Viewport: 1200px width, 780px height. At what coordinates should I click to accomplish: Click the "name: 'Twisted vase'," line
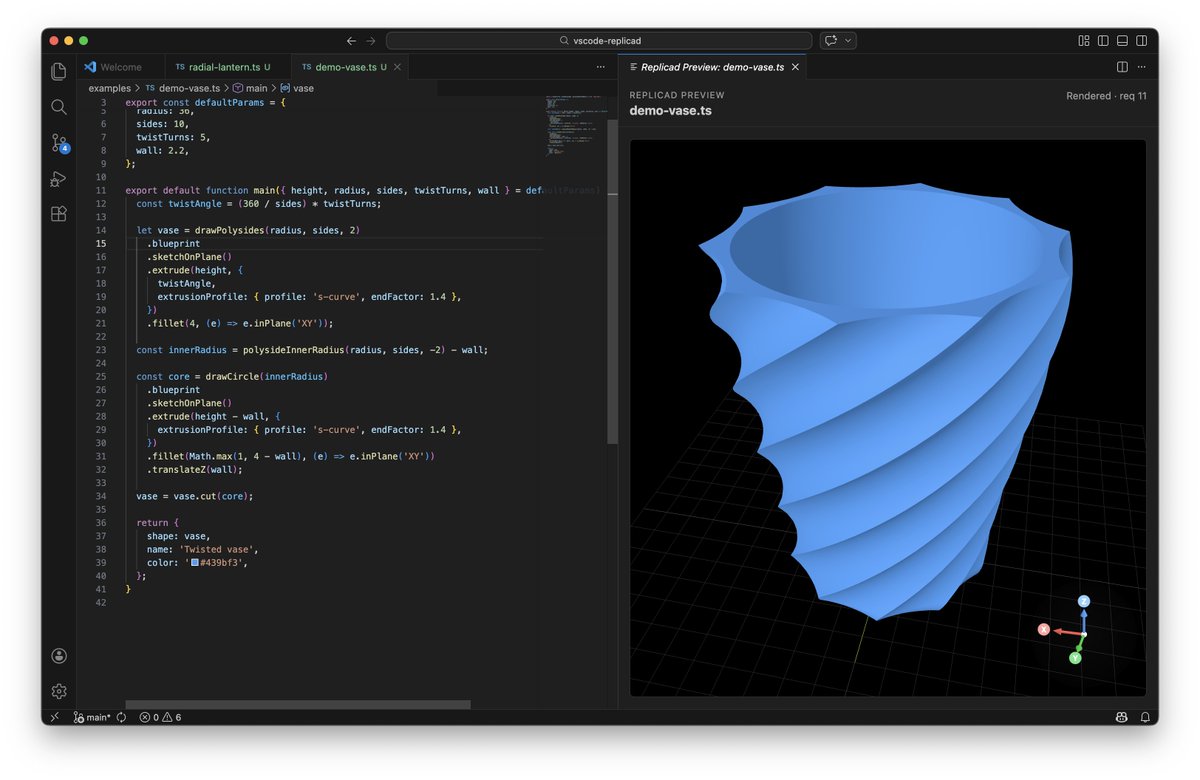203,549
